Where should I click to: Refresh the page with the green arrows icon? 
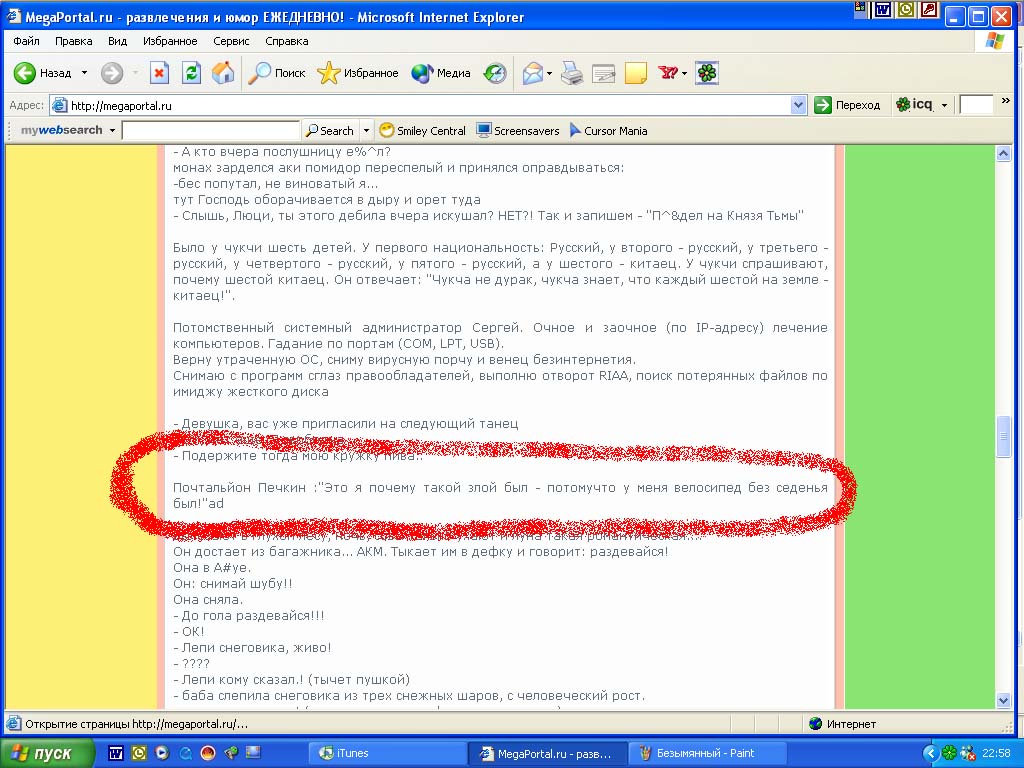(191, 73)
